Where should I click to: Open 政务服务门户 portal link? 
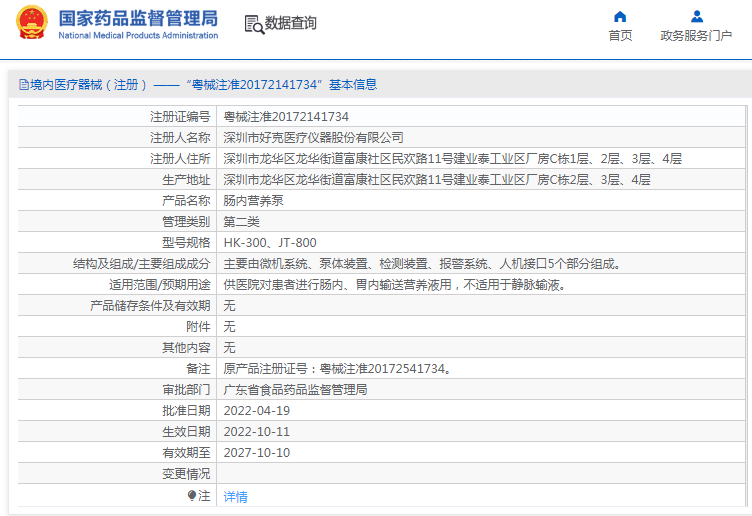pos(696,35)
